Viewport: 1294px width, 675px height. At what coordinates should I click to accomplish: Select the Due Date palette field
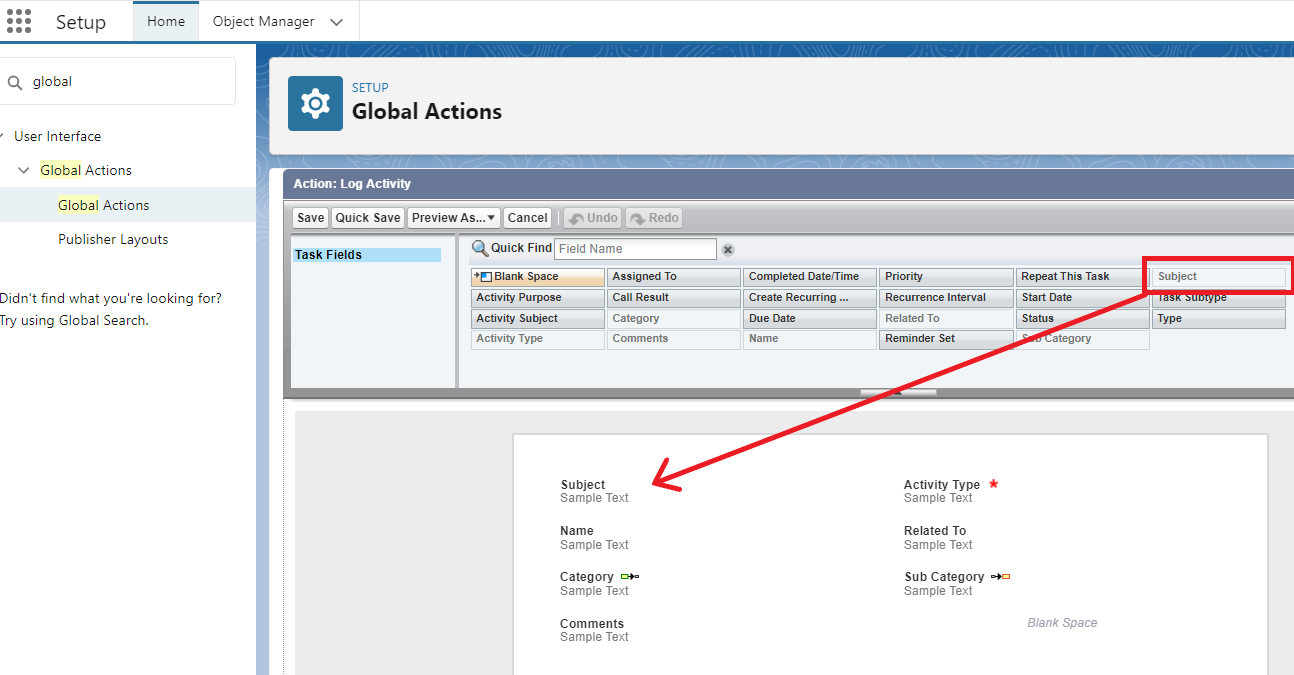coord(810,319)
